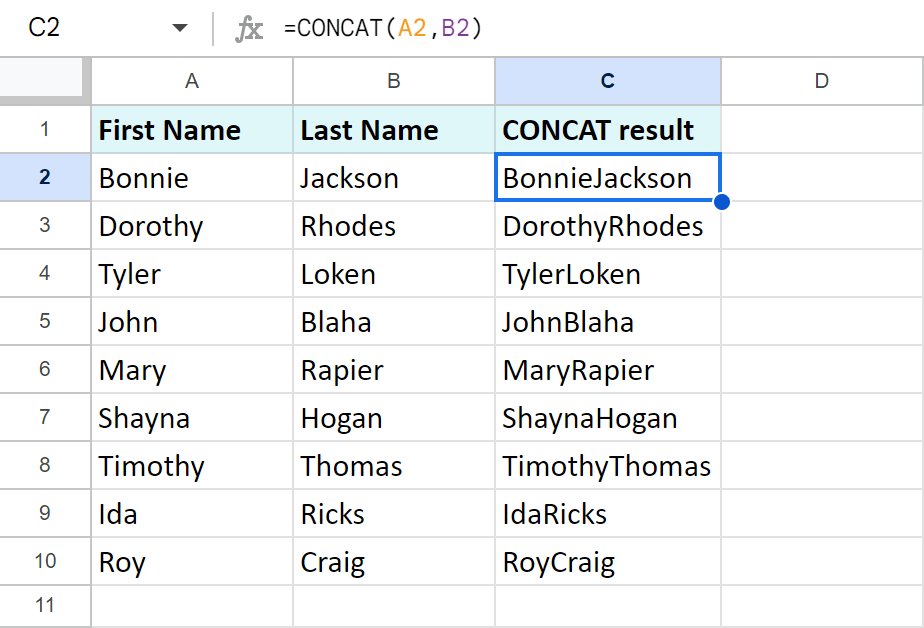This screenshot has height=628, width=924.
Task: Click the blue fill handle on cell C2
Action: tap(722, 201)
